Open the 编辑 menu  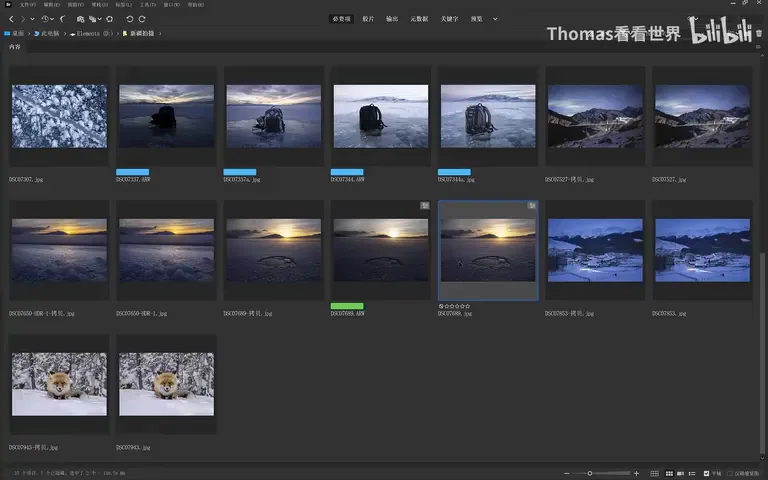point(51,4)
